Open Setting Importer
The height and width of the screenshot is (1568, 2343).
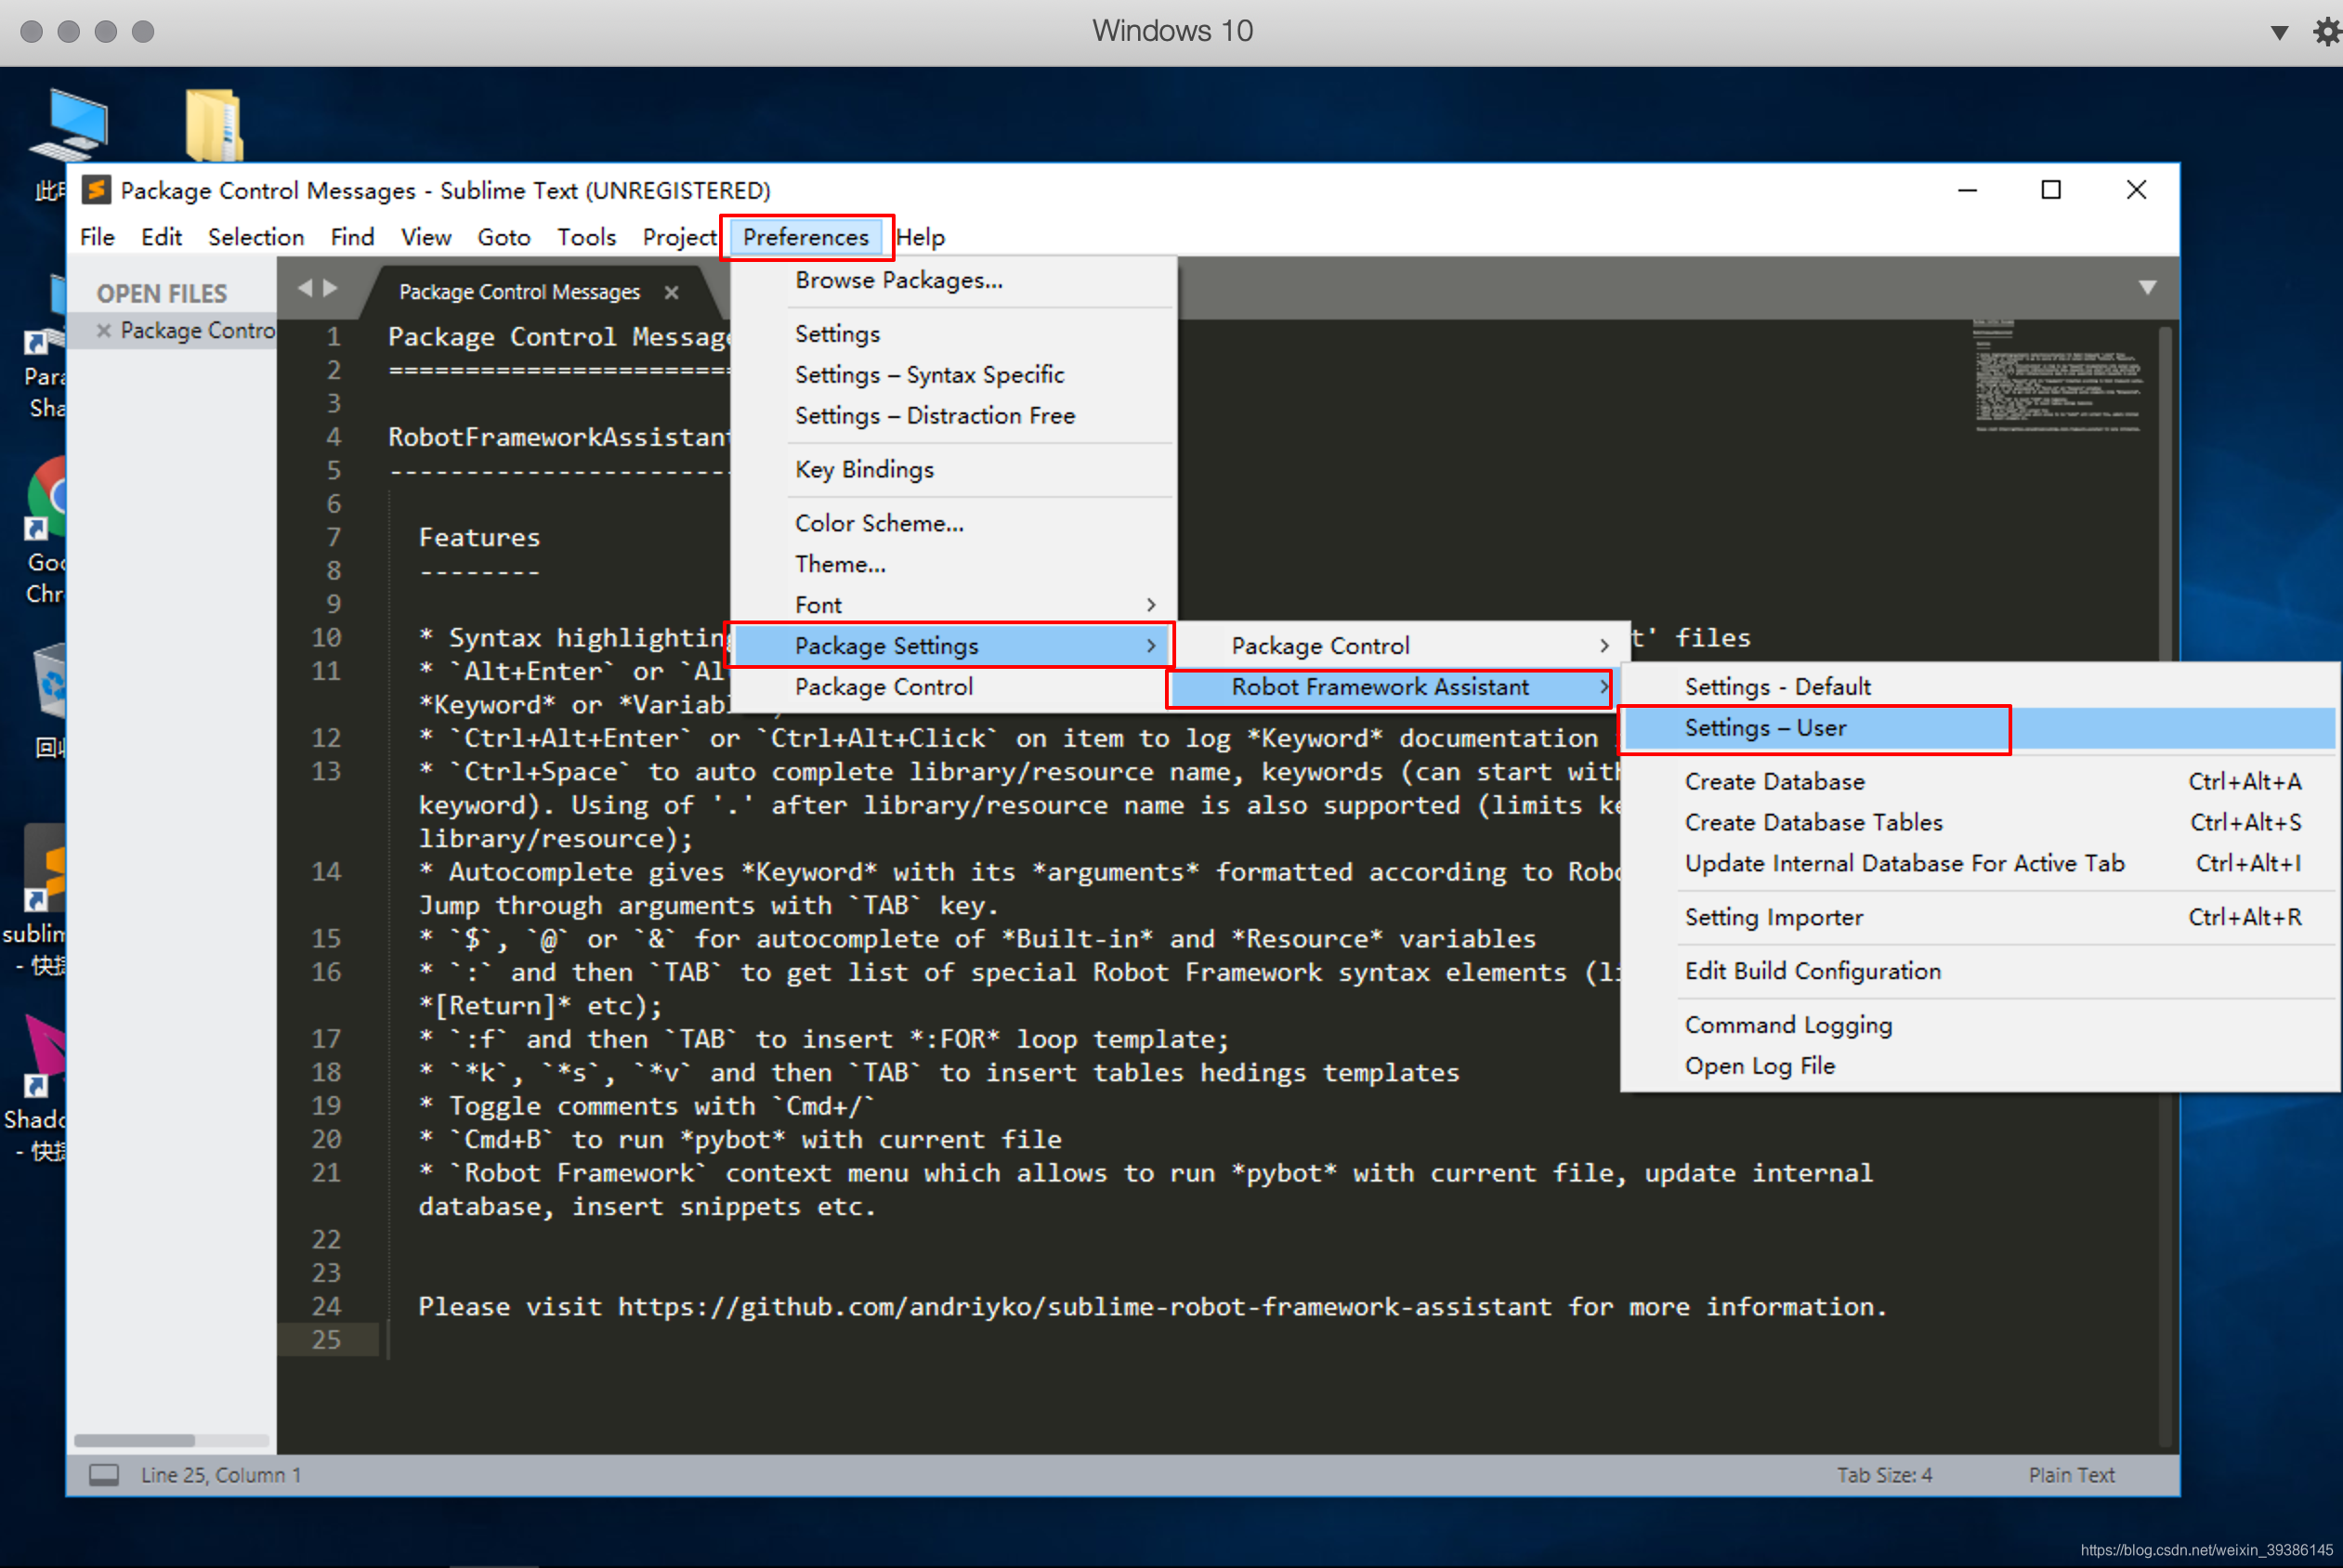pyautogui.click(x=1979, y=918)
